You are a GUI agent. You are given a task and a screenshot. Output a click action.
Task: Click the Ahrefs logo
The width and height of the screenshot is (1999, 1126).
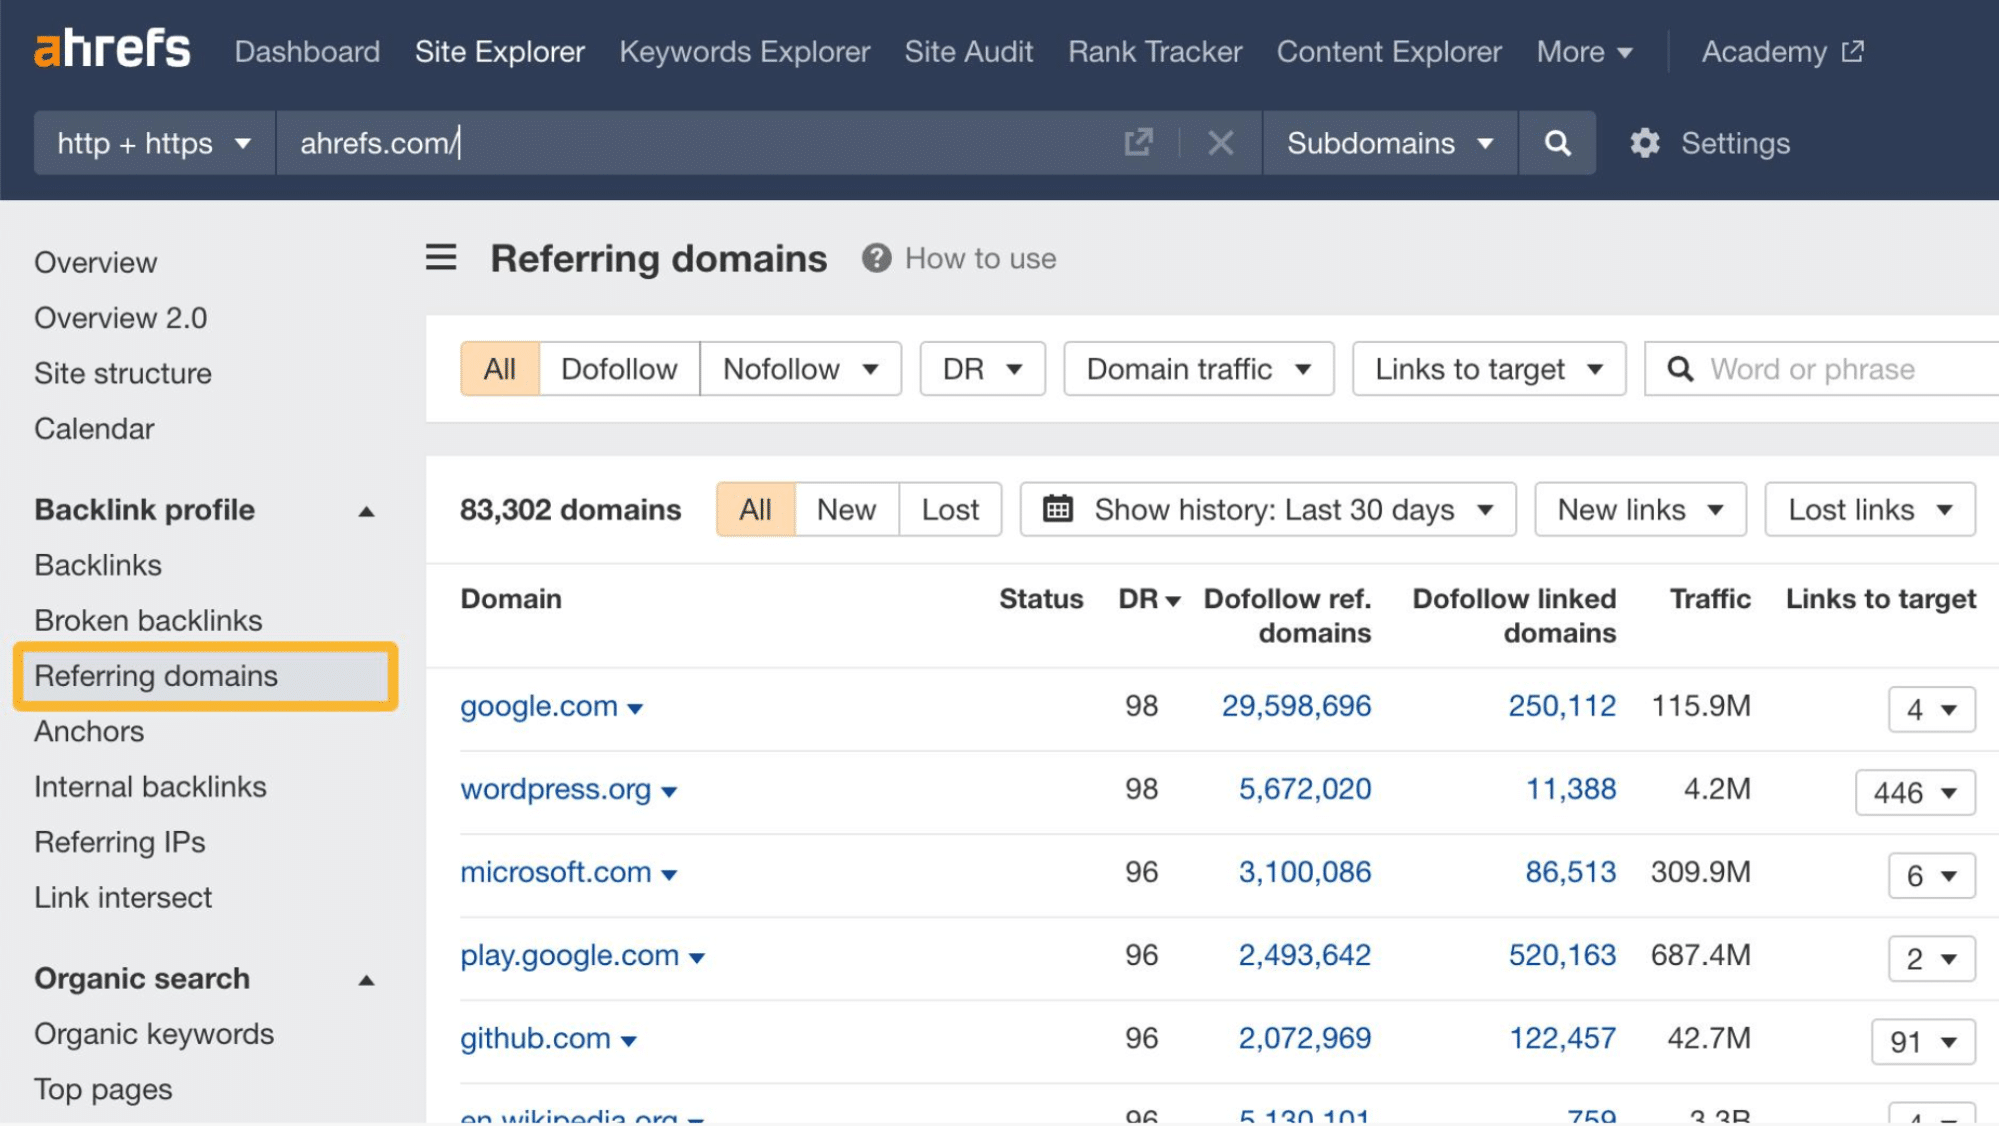[112, 49]
